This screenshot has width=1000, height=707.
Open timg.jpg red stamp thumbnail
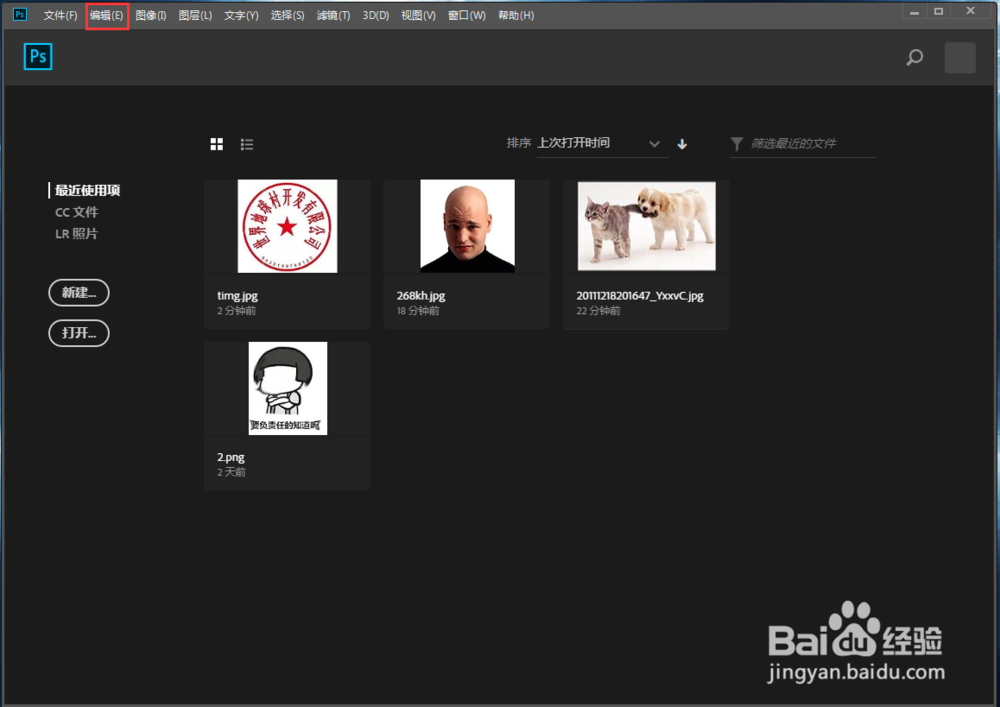[x=288, y=226]
